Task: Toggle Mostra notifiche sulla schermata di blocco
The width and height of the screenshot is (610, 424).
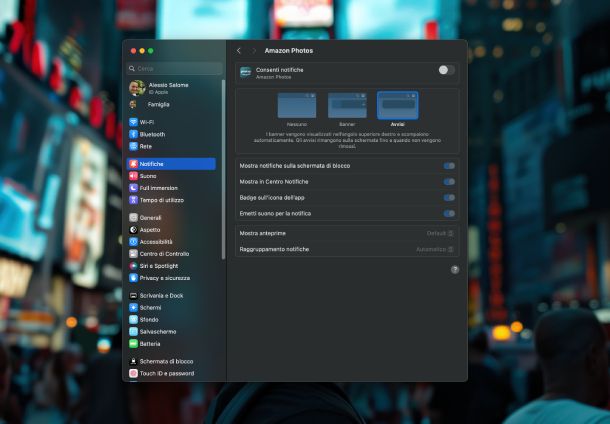Action: (449, 166)
